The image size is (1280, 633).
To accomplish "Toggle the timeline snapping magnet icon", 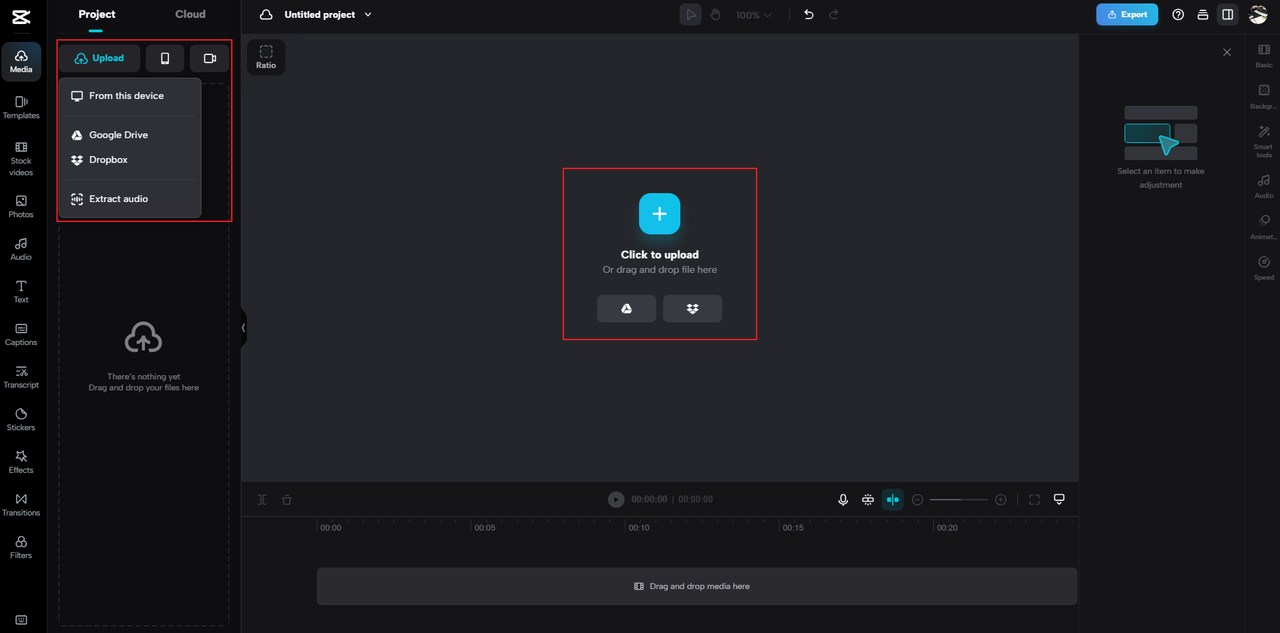I will [x=868, y=499].
